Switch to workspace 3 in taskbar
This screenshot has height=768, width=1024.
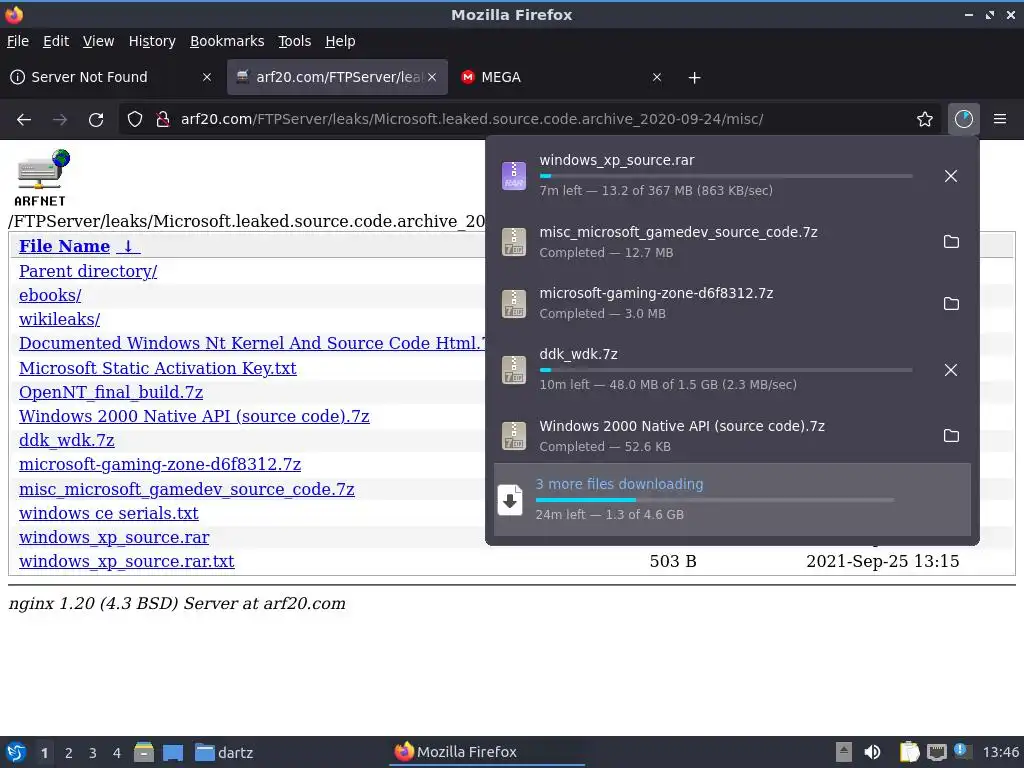tap(93, 753)
